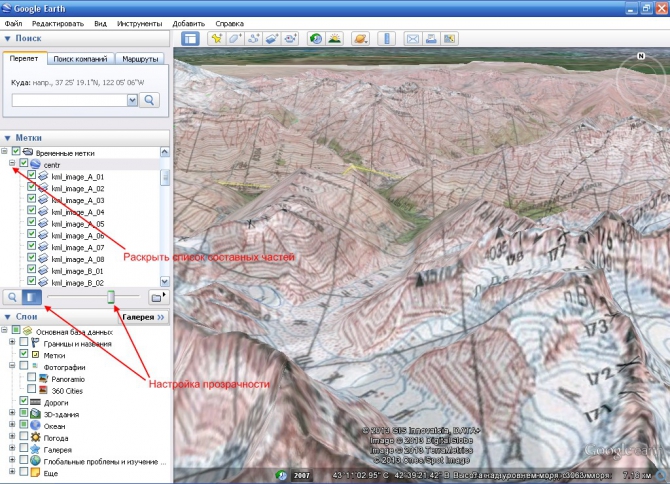
Task: Click the search magnifier button
Action: click(x=149, y=100)
